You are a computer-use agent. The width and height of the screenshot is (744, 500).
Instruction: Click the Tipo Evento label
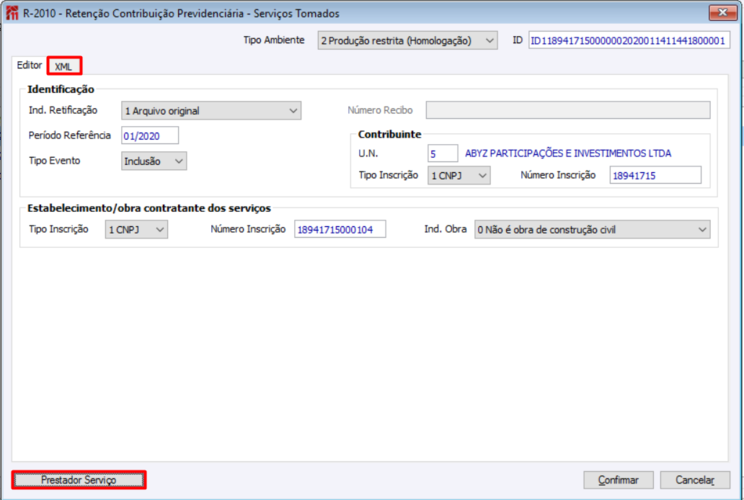tap(55, 160)
